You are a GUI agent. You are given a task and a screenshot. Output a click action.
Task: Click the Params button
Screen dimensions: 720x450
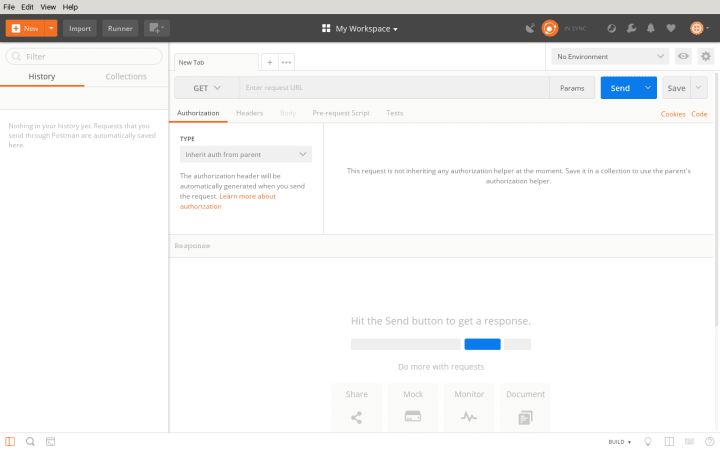point(572,88)
